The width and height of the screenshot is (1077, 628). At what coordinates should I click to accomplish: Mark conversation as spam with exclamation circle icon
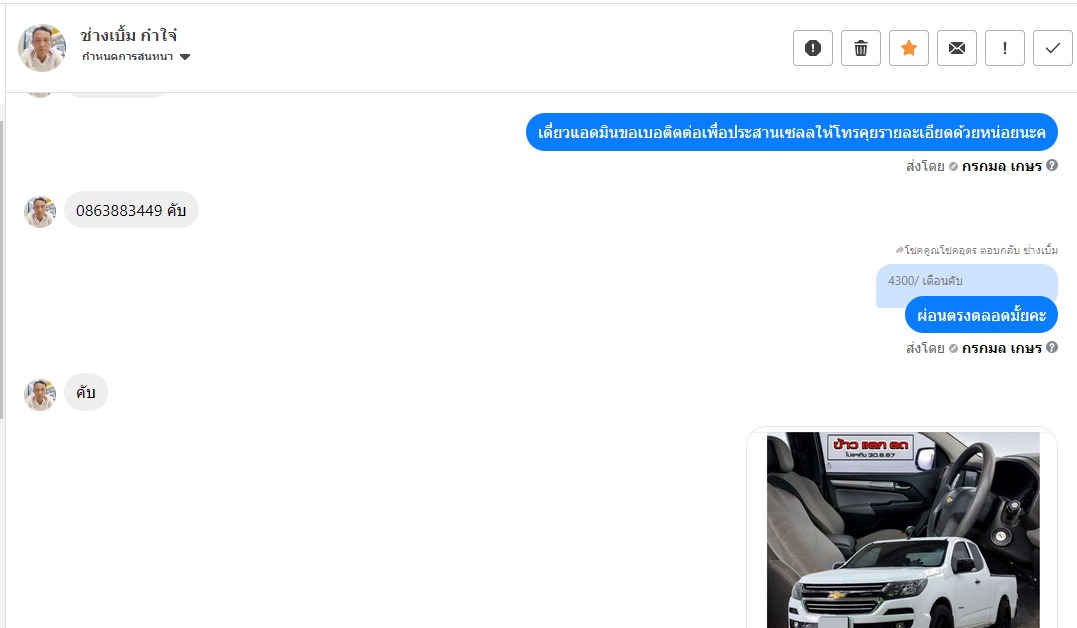point(813,48)
